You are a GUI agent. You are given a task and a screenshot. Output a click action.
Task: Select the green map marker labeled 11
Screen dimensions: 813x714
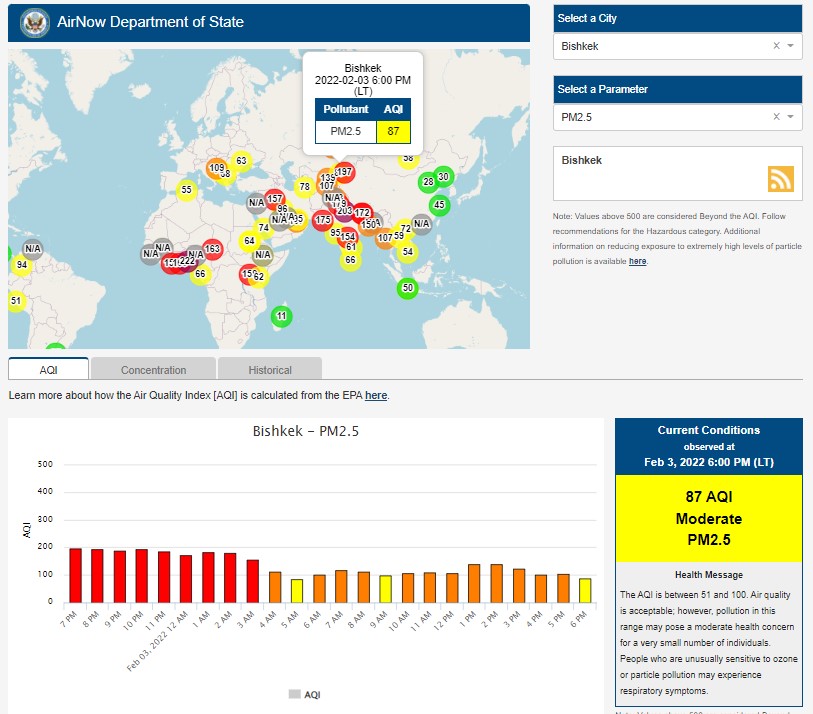click(x=282, y=316)
